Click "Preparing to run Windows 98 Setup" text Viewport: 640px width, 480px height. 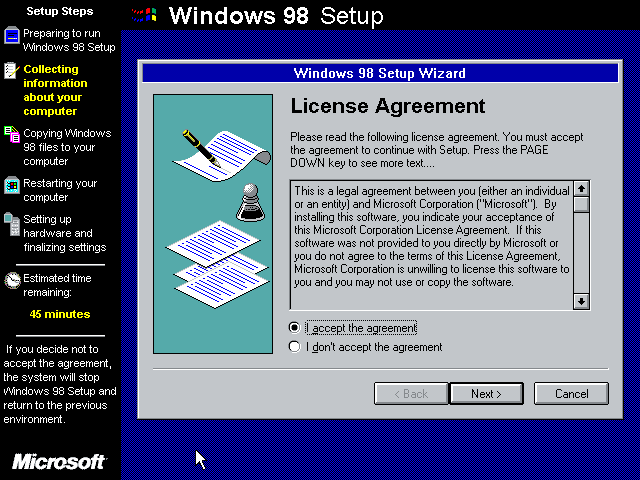tap(69, 40)
